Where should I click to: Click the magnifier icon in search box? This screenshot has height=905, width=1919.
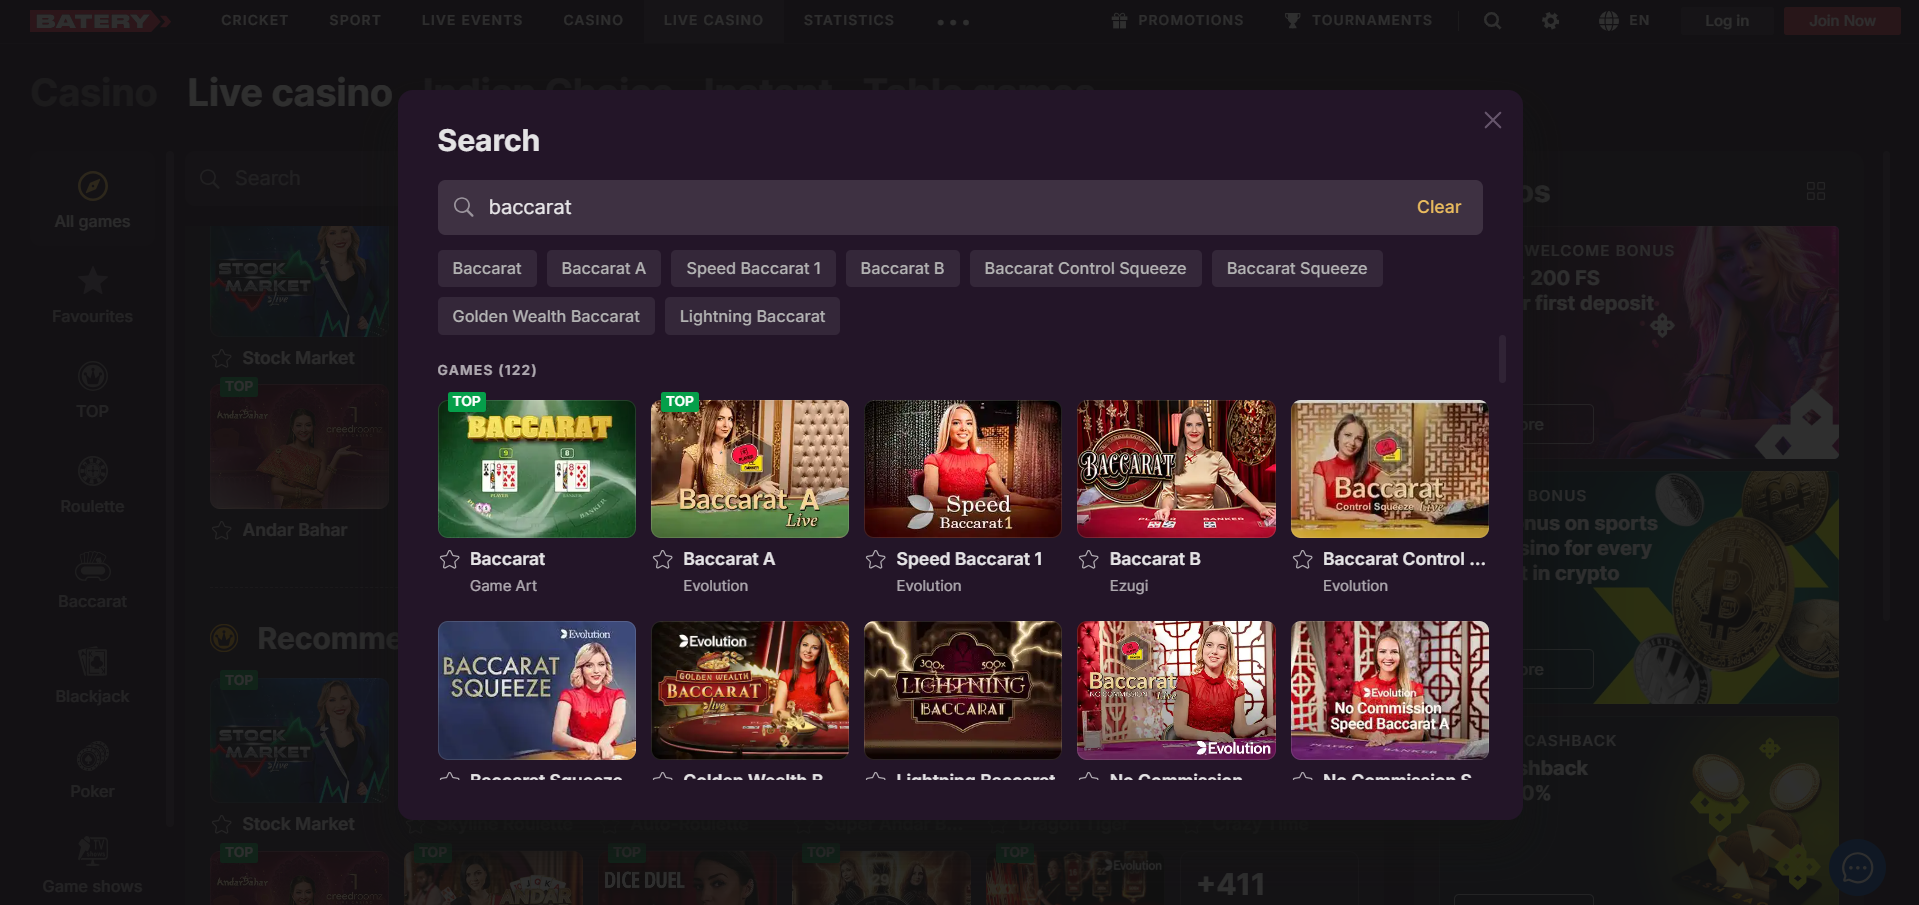click(x=463, y=207)
